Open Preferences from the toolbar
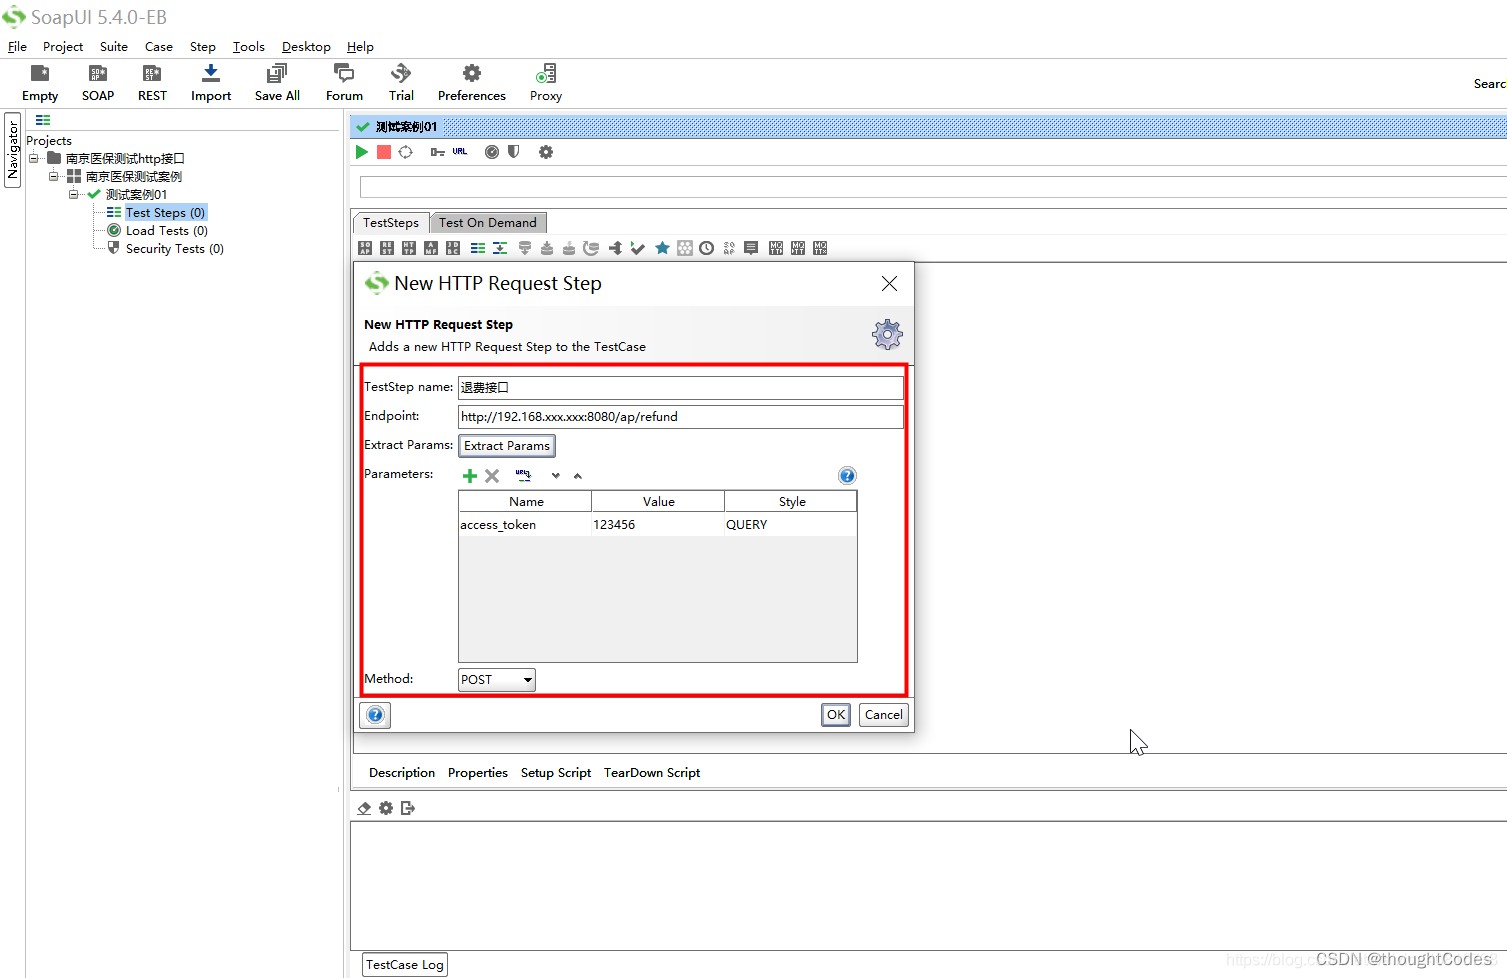Screen dimensions: 1507x978 (471, 83)
